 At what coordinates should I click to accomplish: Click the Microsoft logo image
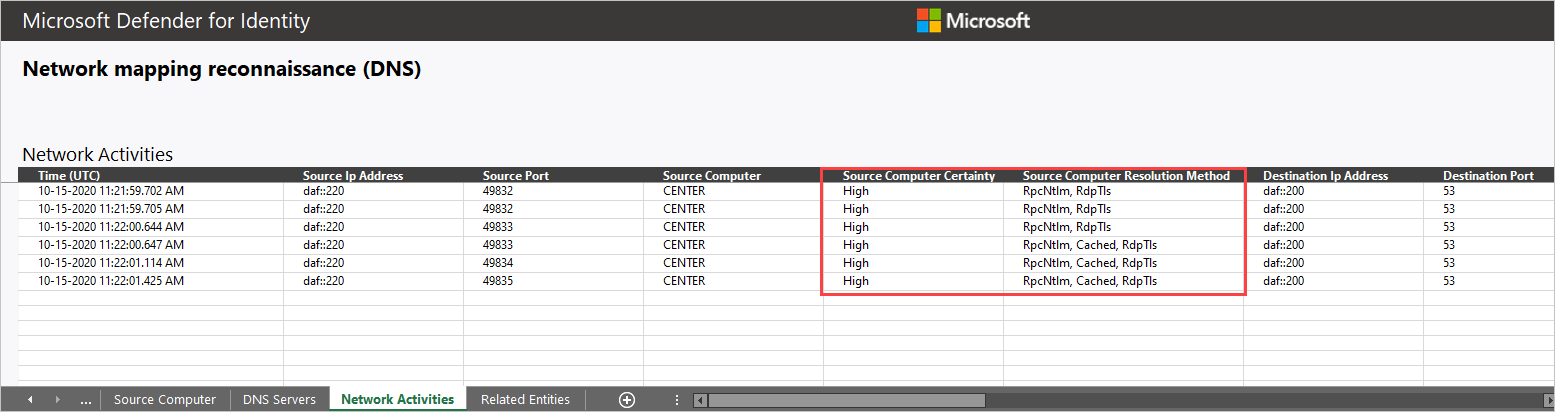click(973, 20)
